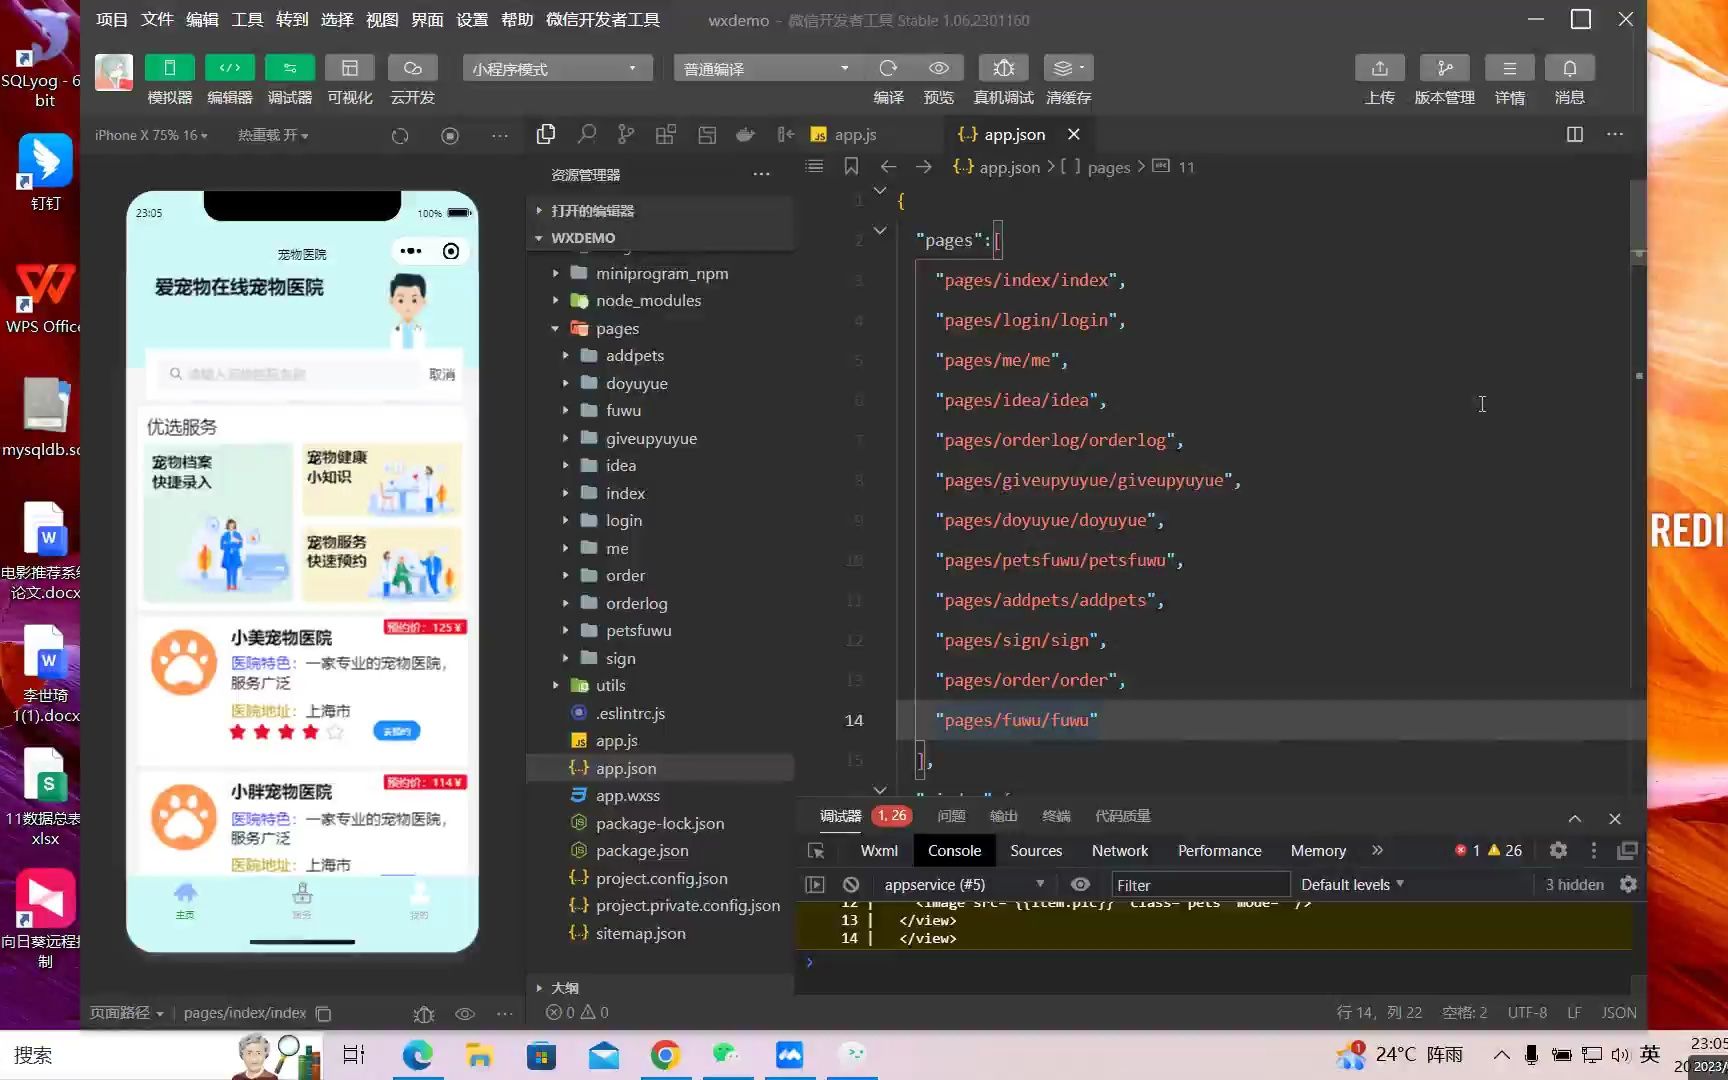Image resolution: width=1728 pixels, height=1080 pixels.
Task: Open the file explorer copy icon
Action: point(546,134)
